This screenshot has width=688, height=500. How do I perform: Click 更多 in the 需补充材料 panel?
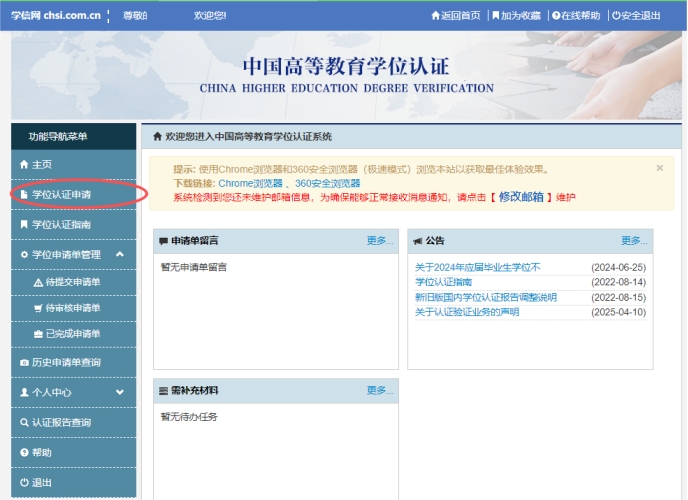[380, 390]
